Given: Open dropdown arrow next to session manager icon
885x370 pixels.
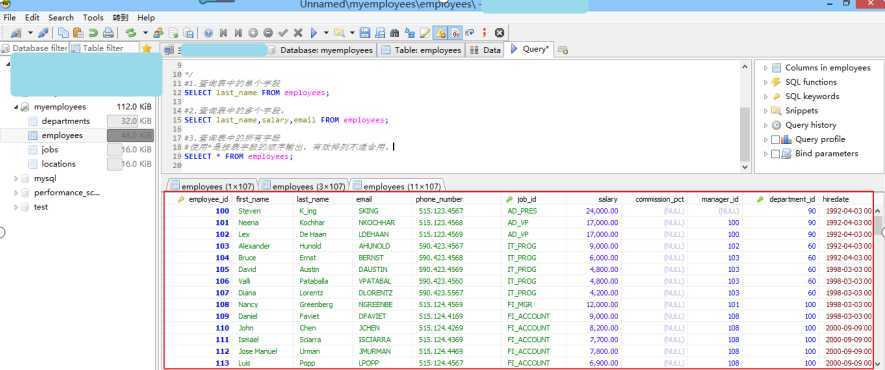Looking at the screenshot, I should 30,33.
